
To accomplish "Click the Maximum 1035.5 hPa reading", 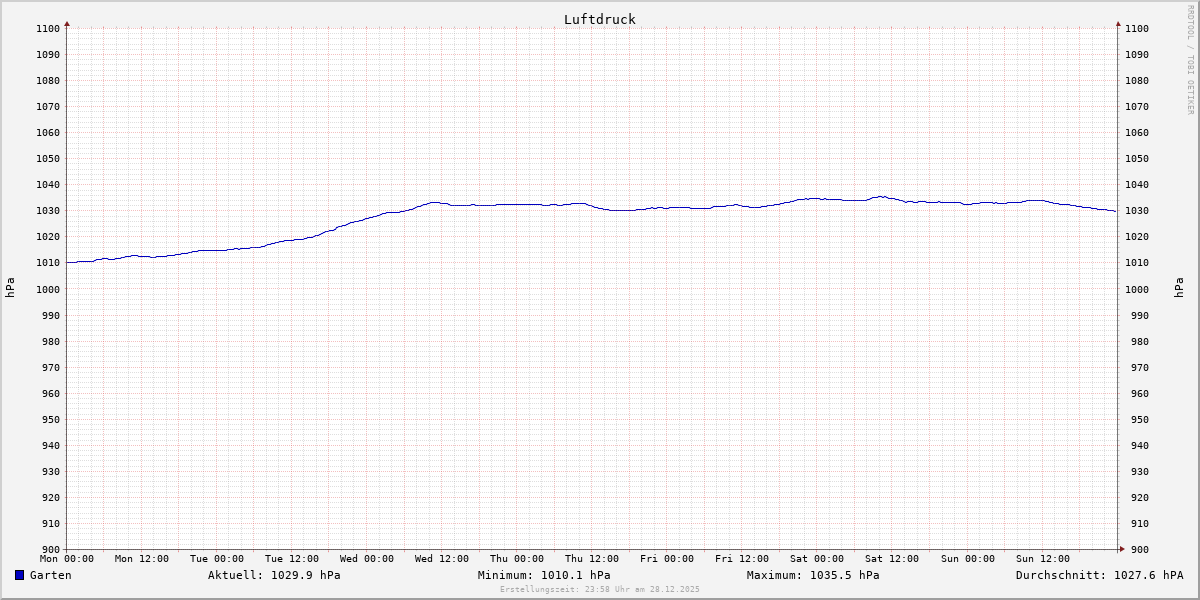I will pyautogui.click(x=813, y=575).
